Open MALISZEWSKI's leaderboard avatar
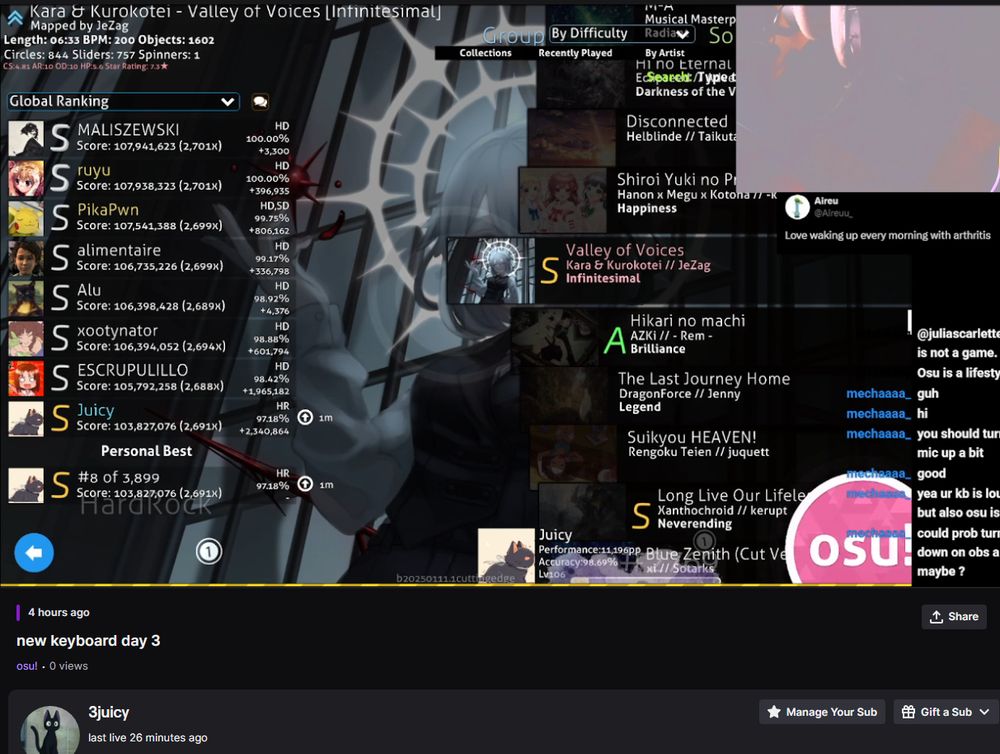Screen dimensions: 1000x754 click(x=26, y=138)
